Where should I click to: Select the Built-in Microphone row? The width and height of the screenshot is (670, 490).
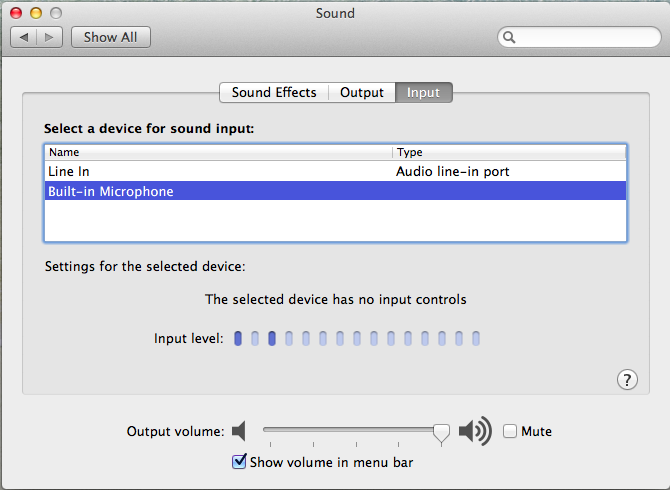[200, 191]
